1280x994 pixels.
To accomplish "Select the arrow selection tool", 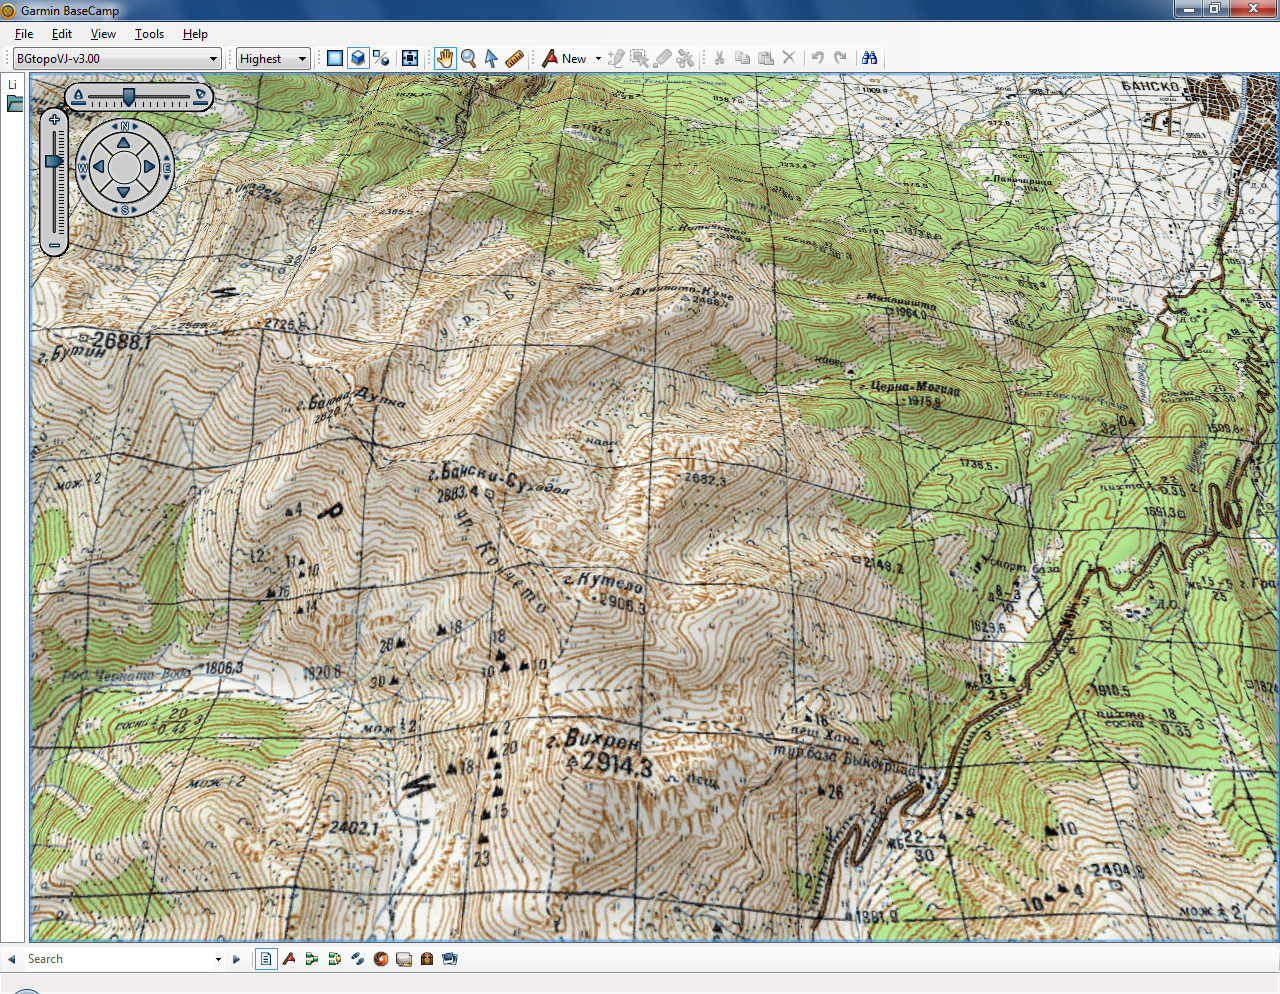I will (x=491, y=58).
